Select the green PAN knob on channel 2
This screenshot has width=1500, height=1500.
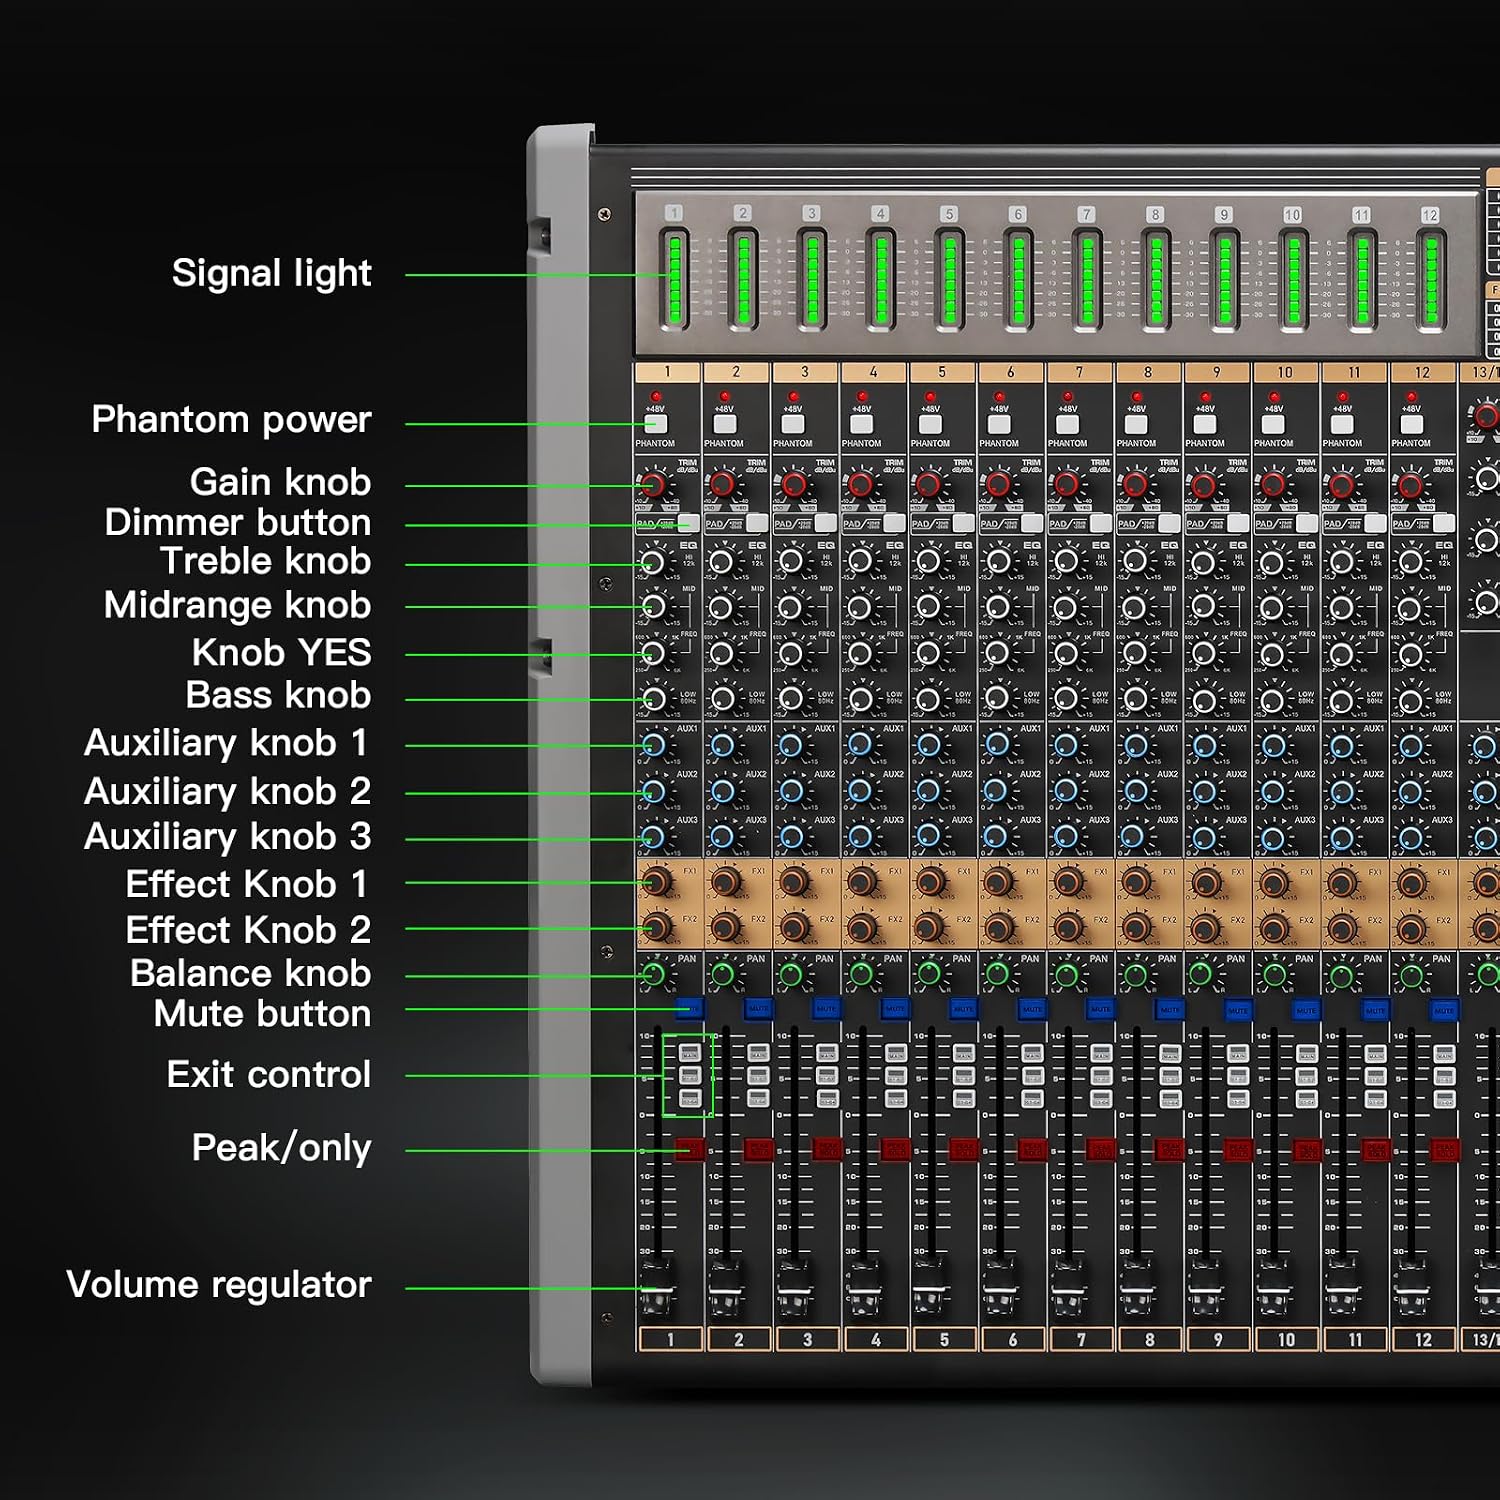[722, 973]
